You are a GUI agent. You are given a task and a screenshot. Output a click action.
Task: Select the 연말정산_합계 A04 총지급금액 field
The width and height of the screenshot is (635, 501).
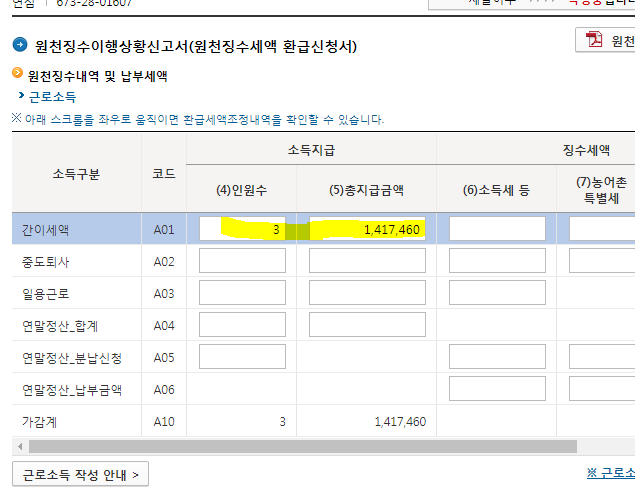368,325
